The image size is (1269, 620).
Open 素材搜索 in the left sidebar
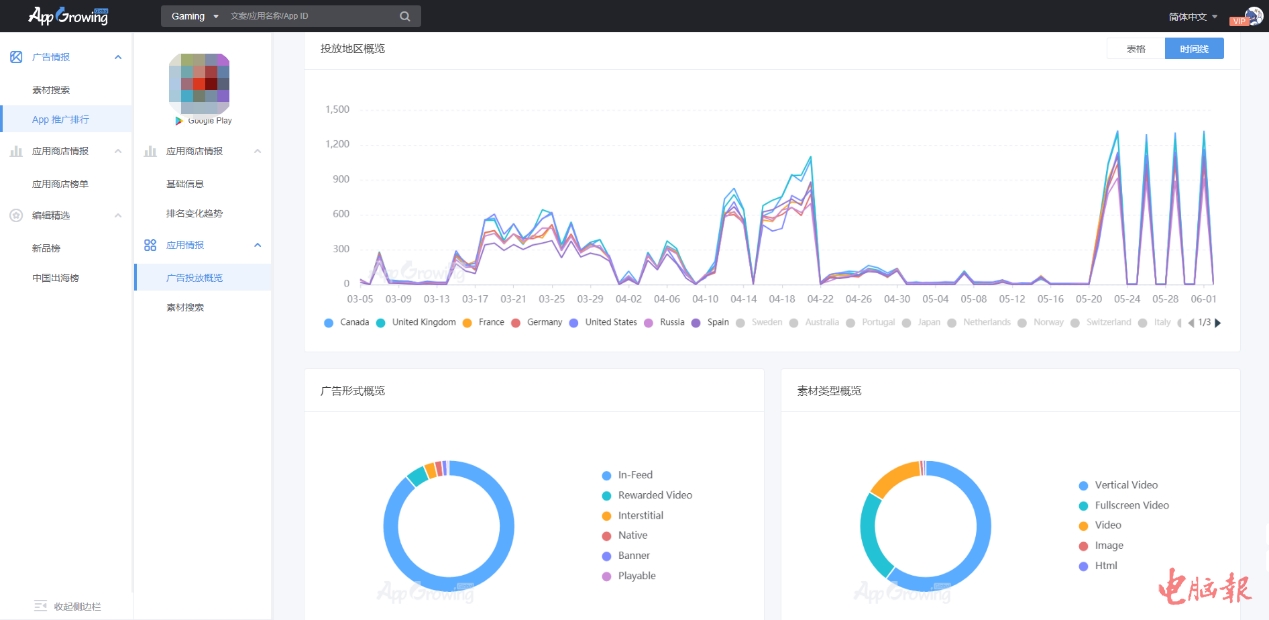point(51,90)
